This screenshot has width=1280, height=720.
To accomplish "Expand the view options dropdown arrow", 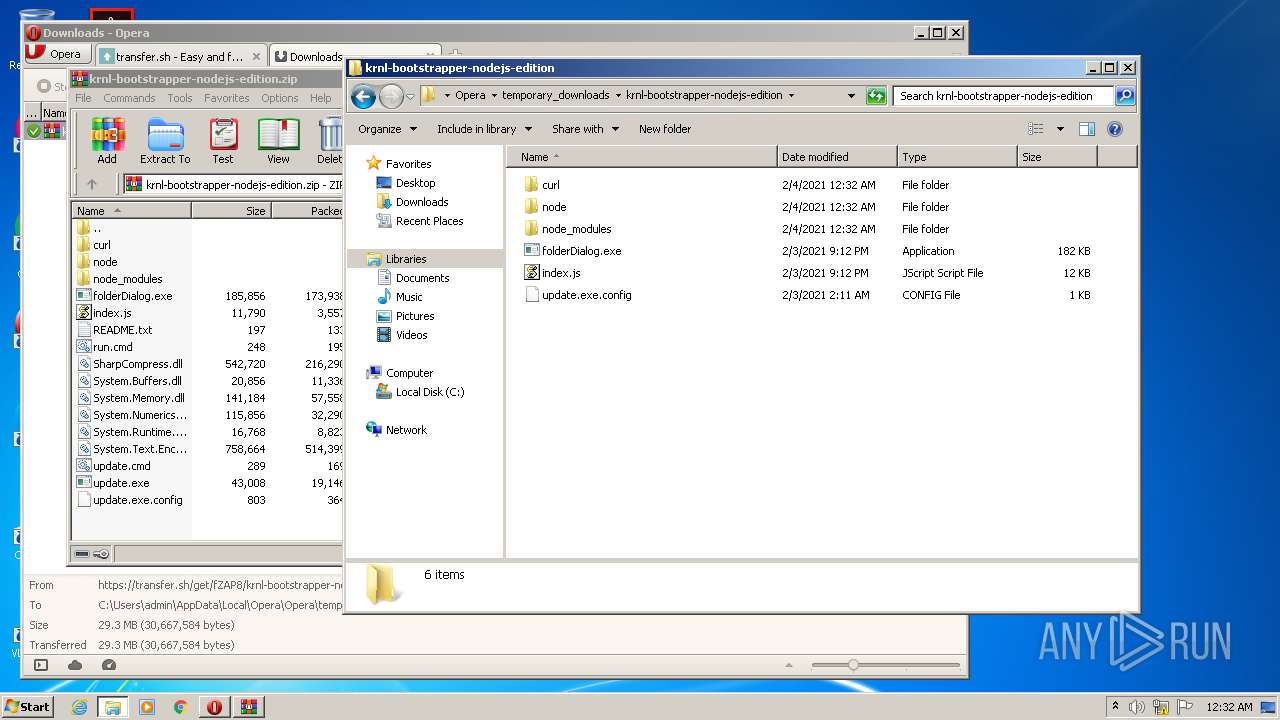I will tap(1060, 129).
